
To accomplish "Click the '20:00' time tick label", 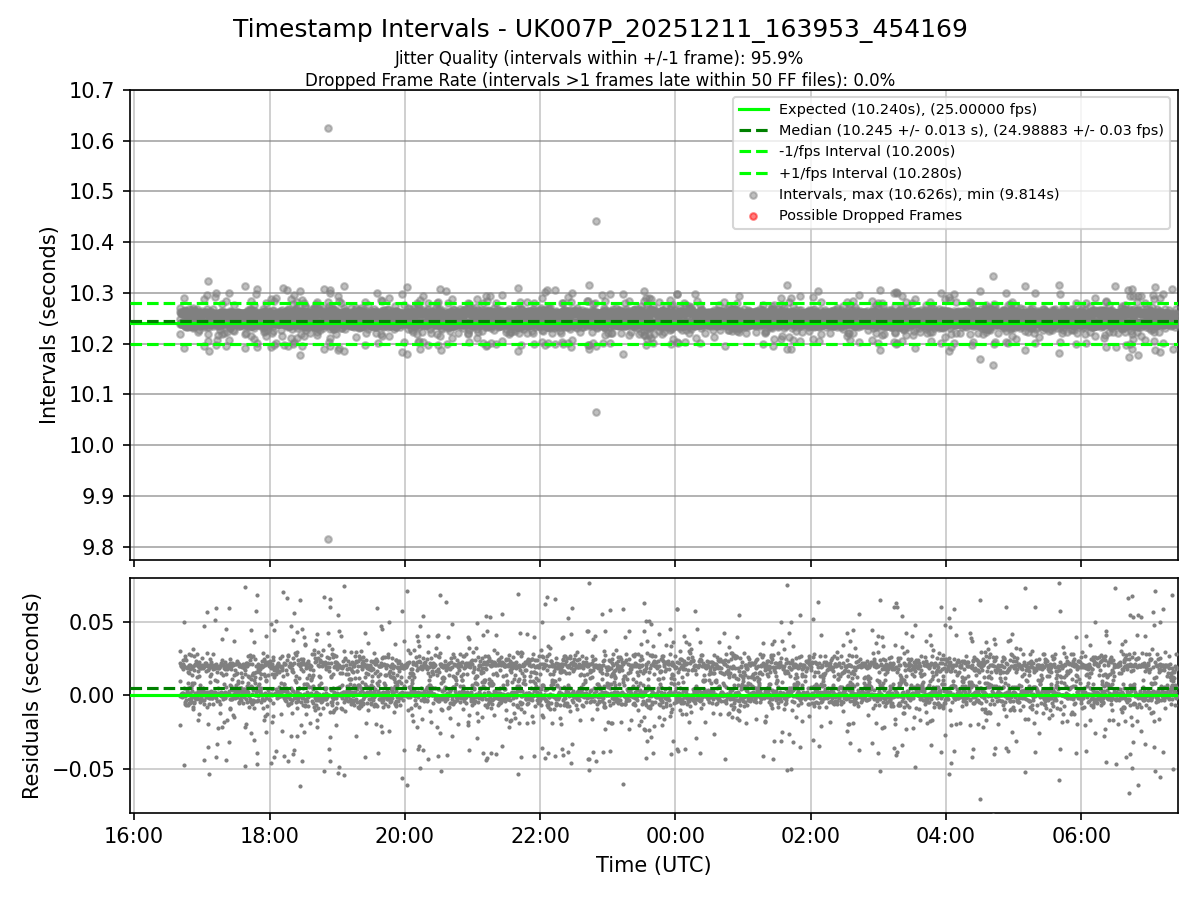I will [x=404, y=835].
